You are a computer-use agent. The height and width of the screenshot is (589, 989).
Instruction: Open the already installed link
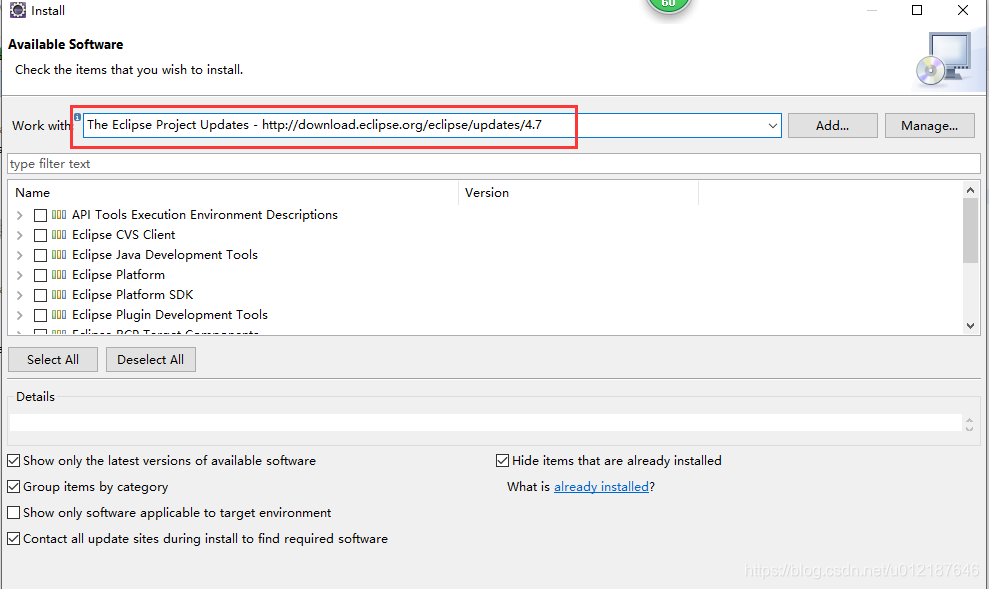(x=601, y=487)
